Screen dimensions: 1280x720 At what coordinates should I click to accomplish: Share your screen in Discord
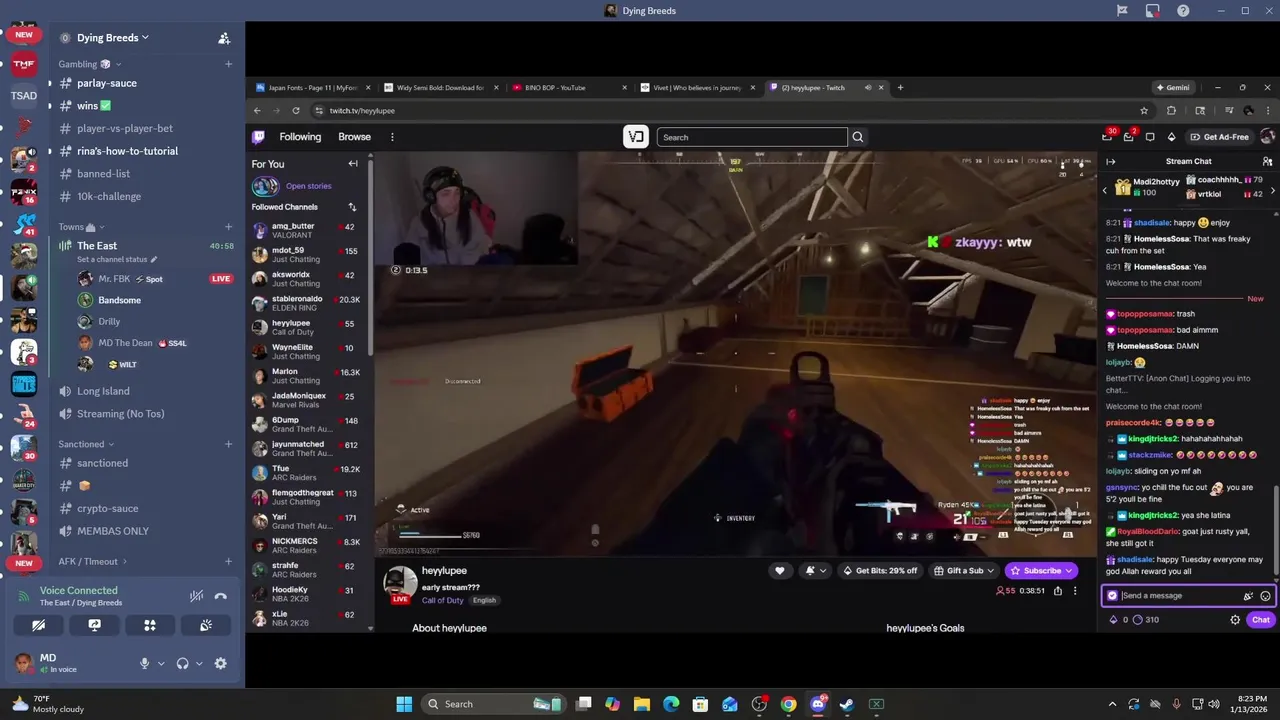(x=94, y=625)
